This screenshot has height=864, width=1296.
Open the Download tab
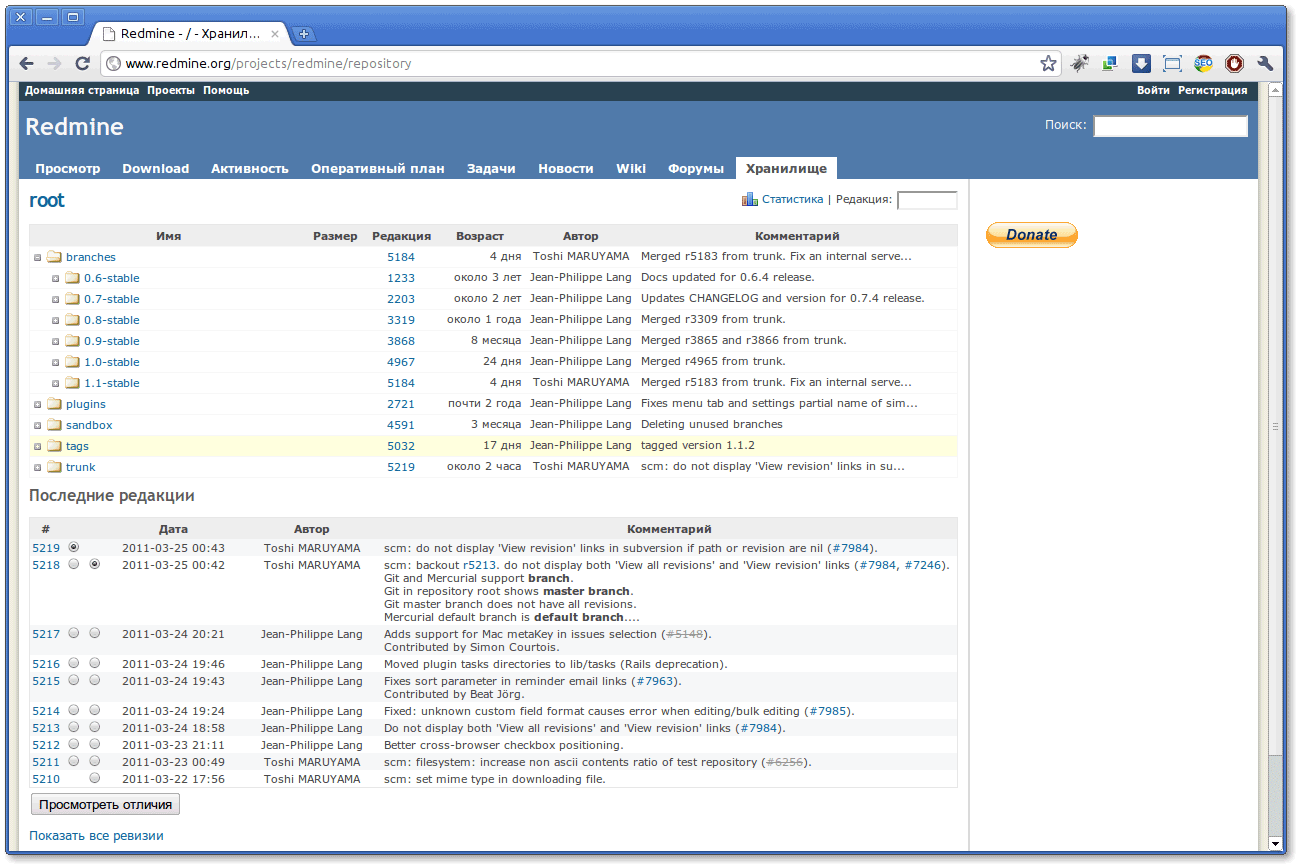pyautogui.click(x=156, y=168)
